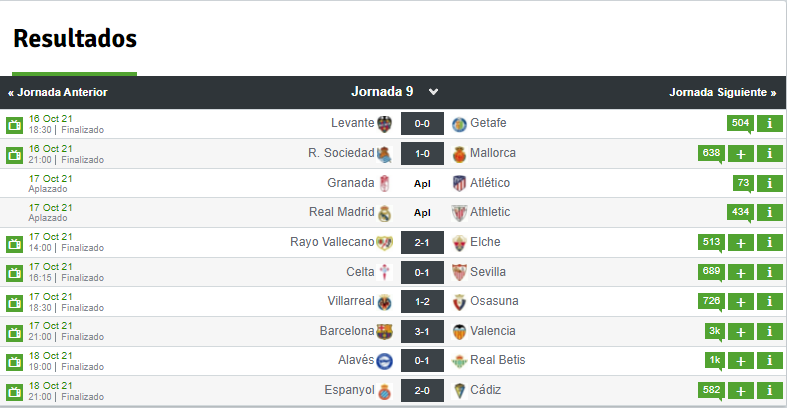Open info icon for Levante-Getafe match

pos(769,123)
